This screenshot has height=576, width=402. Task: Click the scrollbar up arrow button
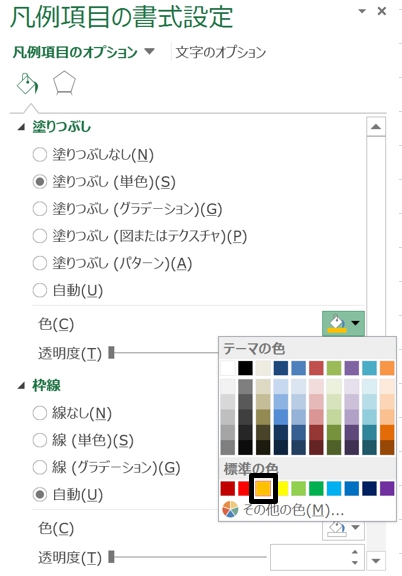coord(376,127)
